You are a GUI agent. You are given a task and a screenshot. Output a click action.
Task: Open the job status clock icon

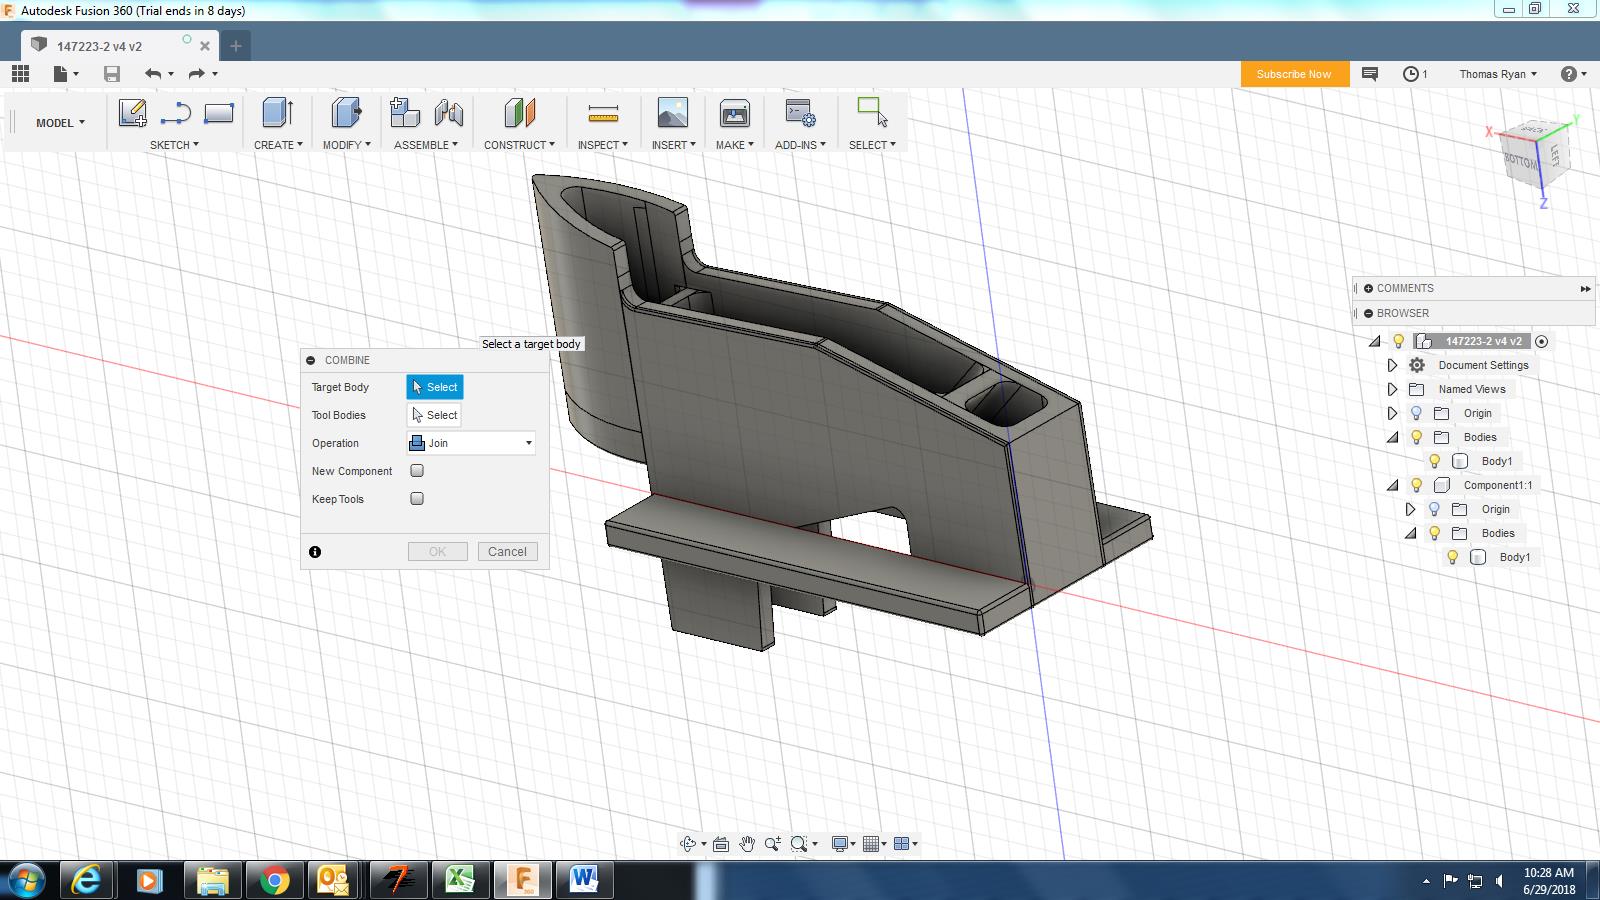(1410, 74)
